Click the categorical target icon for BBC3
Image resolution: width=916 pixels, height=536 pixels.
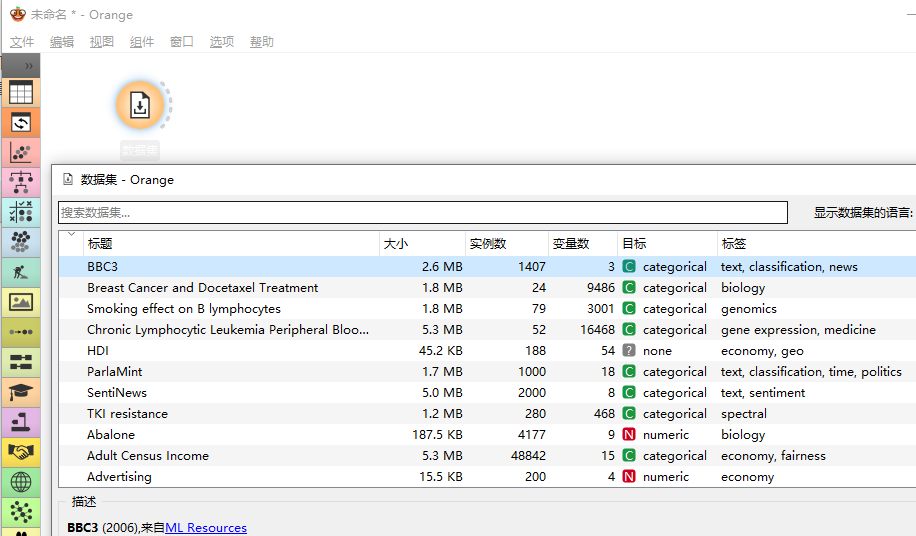coord(629,267)
